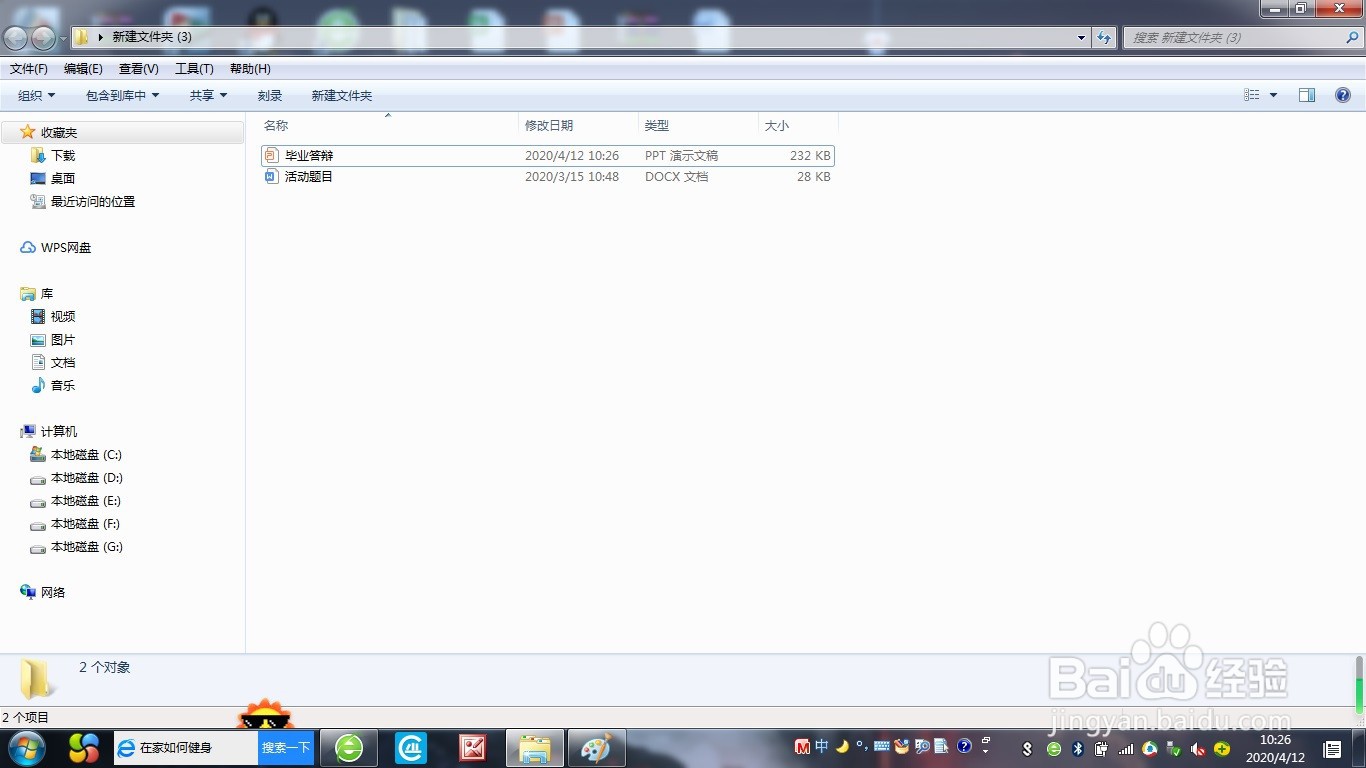Sort files by the 修改日期 column header
The height and width of the screenshot is (768, 1366).
click(578, 126)
